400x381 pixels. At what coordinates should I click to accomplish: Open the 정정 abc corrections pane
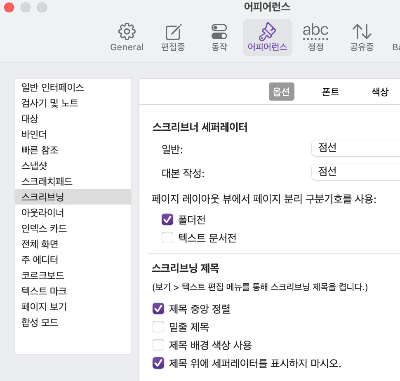pyautogui.click(x=315, y=37)
